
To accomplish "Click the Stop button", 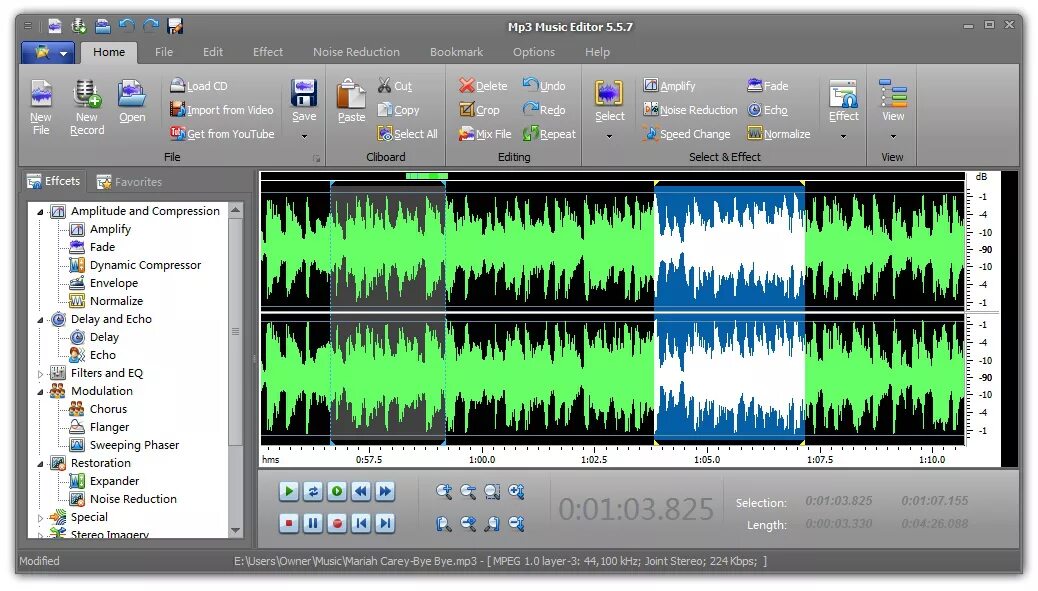I will (289, 523).
